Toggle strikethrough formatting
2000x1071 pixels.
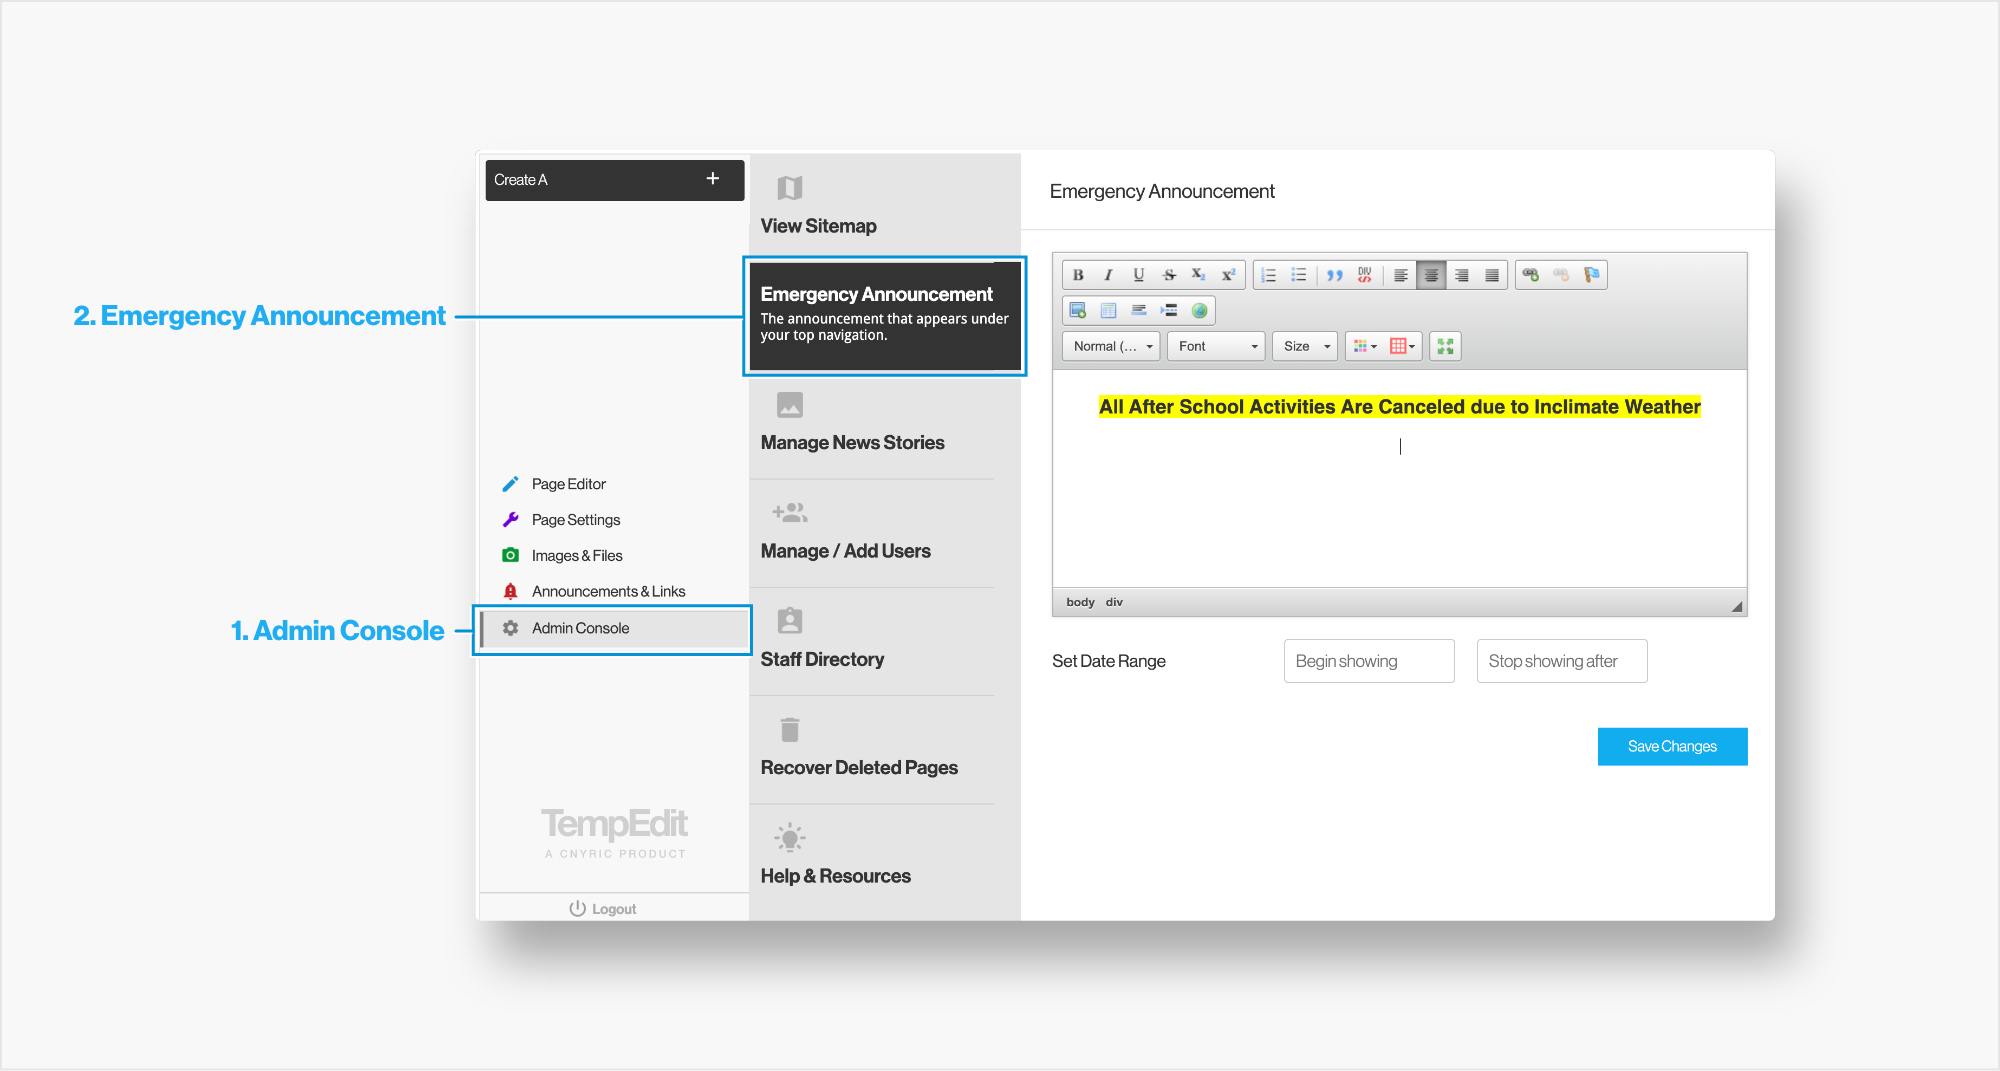tap(1168, 275)
